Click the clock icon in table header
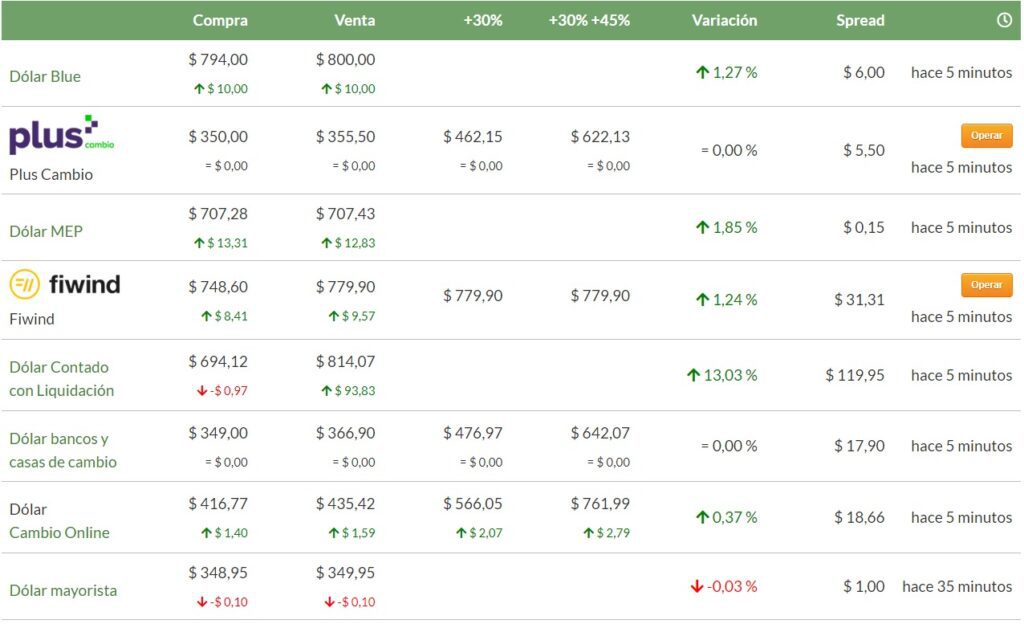 coord(1004,20)
